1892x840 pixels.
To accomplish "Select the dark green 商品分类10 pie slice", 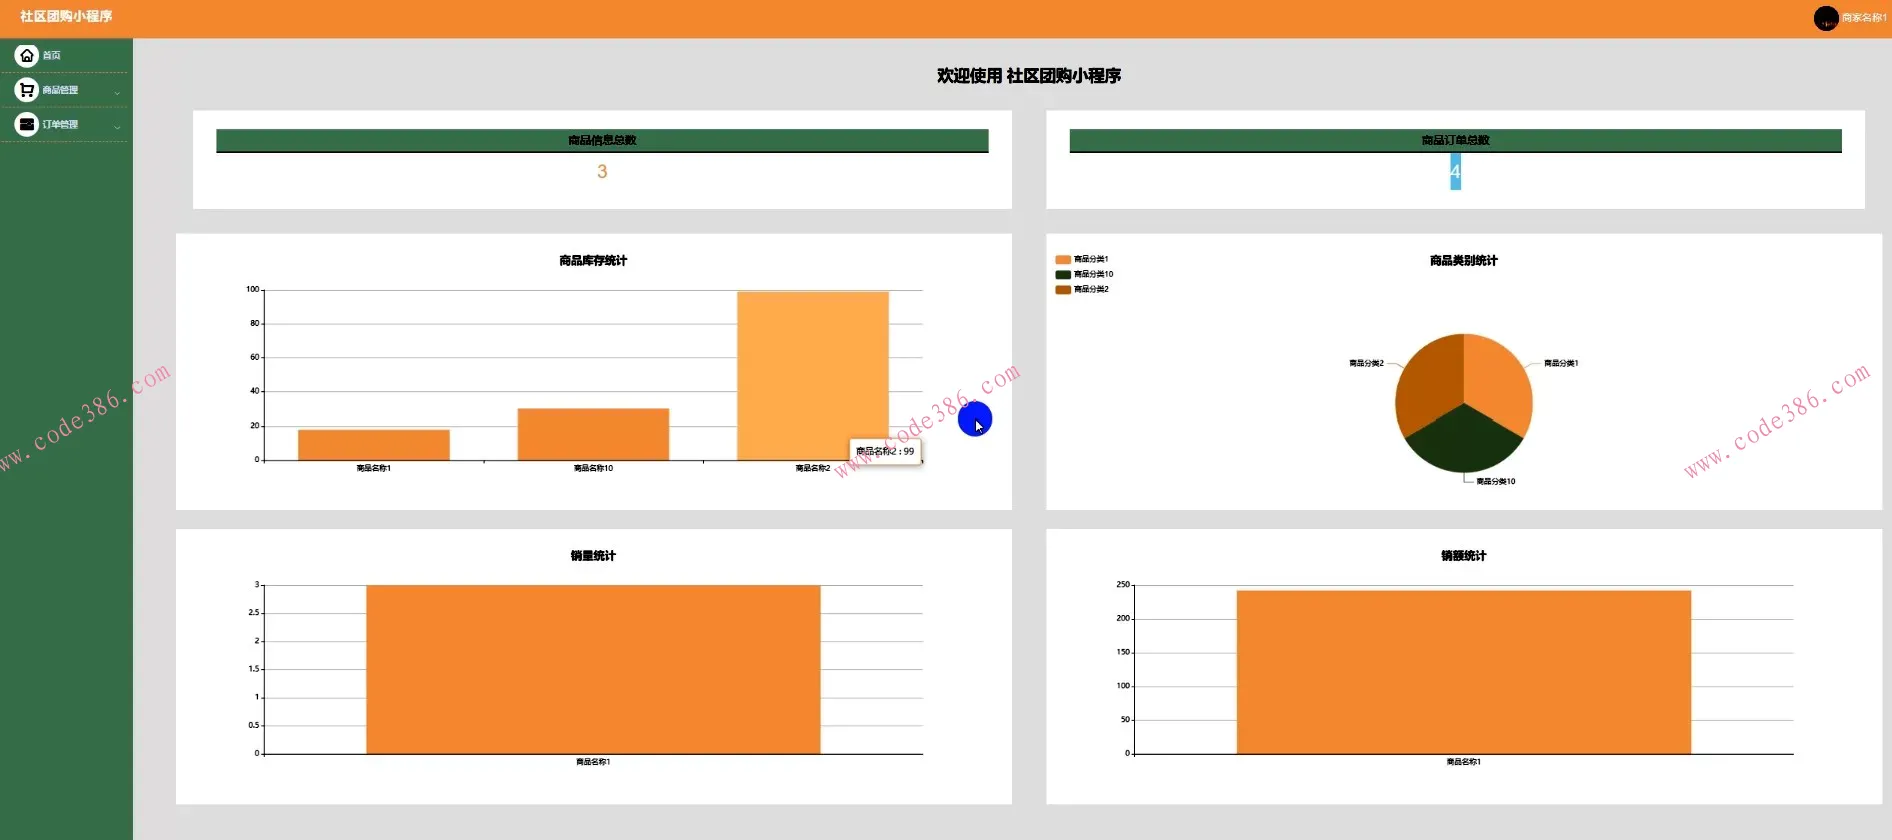I will pyautogui.click(x=1464, y=440).
